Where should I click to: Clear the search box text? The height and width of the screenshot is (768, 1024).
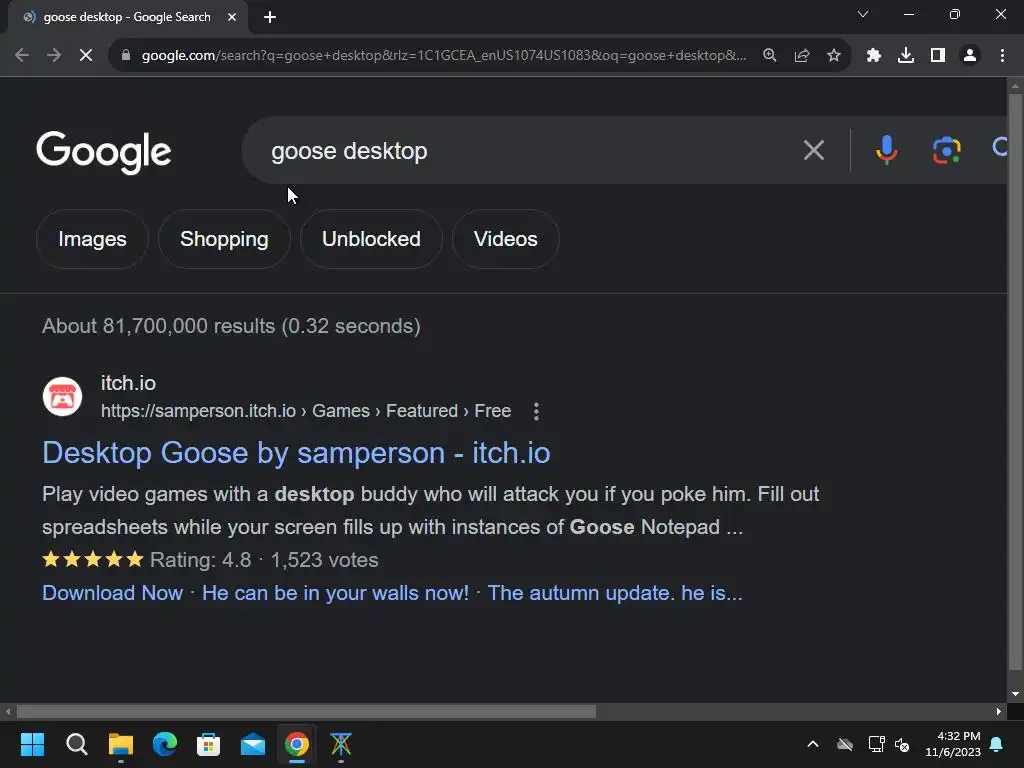[814, 150]
